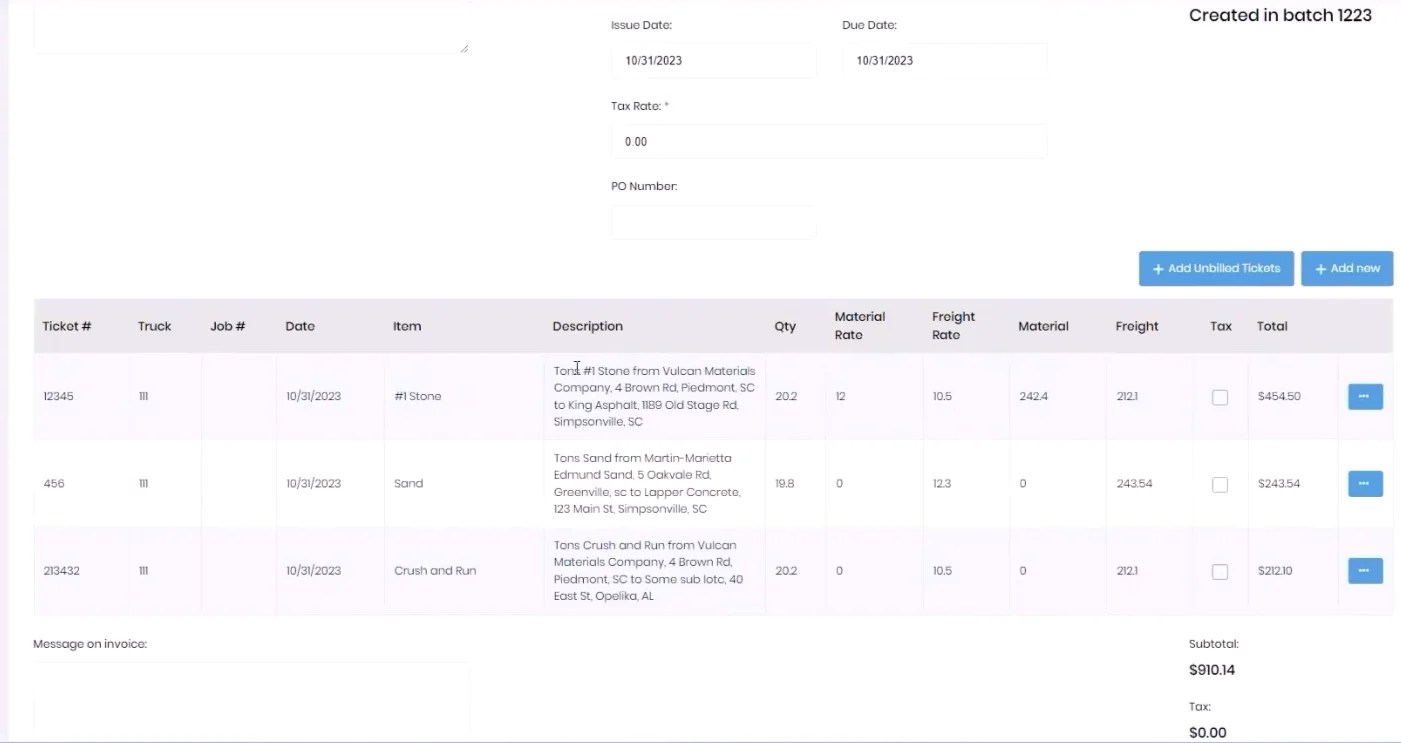Open actions menu for ticket 12345
Screen dimensions: 1401x743
coord(1364,396)
